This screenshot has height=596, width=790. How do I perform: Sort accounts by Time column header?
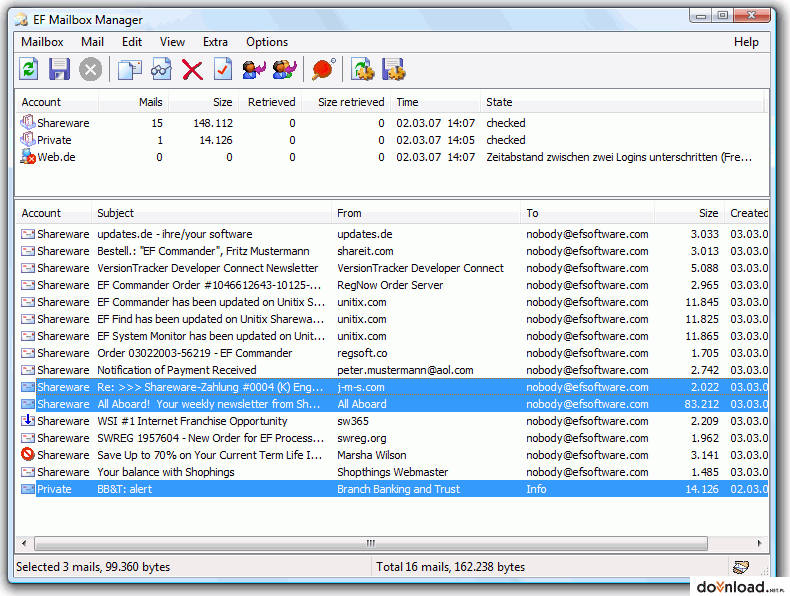[x=435, y=102]
